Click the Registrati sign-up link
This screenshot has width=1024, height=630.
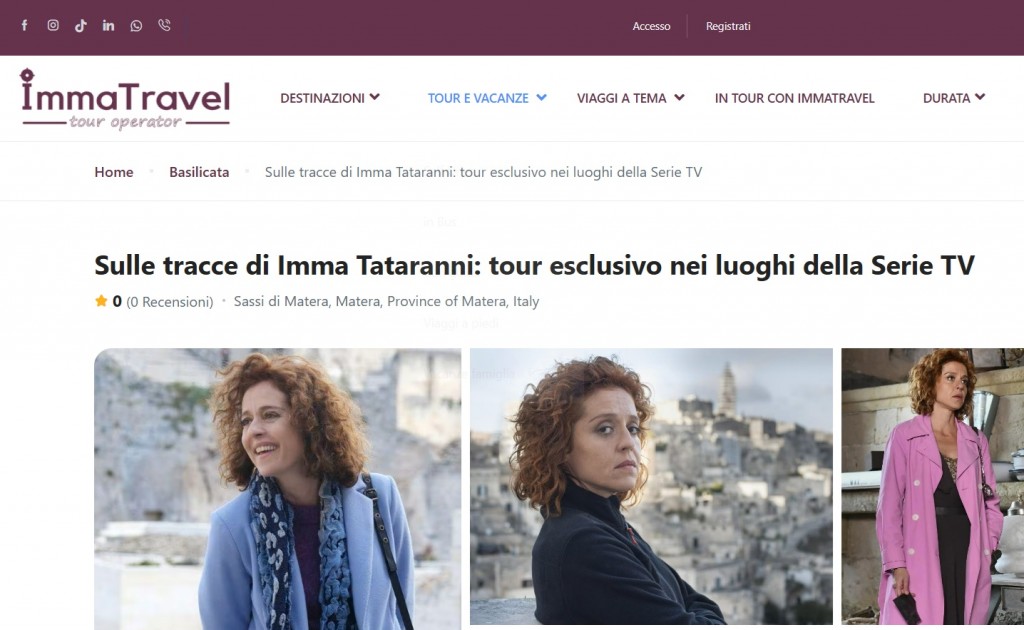point(728,26)
